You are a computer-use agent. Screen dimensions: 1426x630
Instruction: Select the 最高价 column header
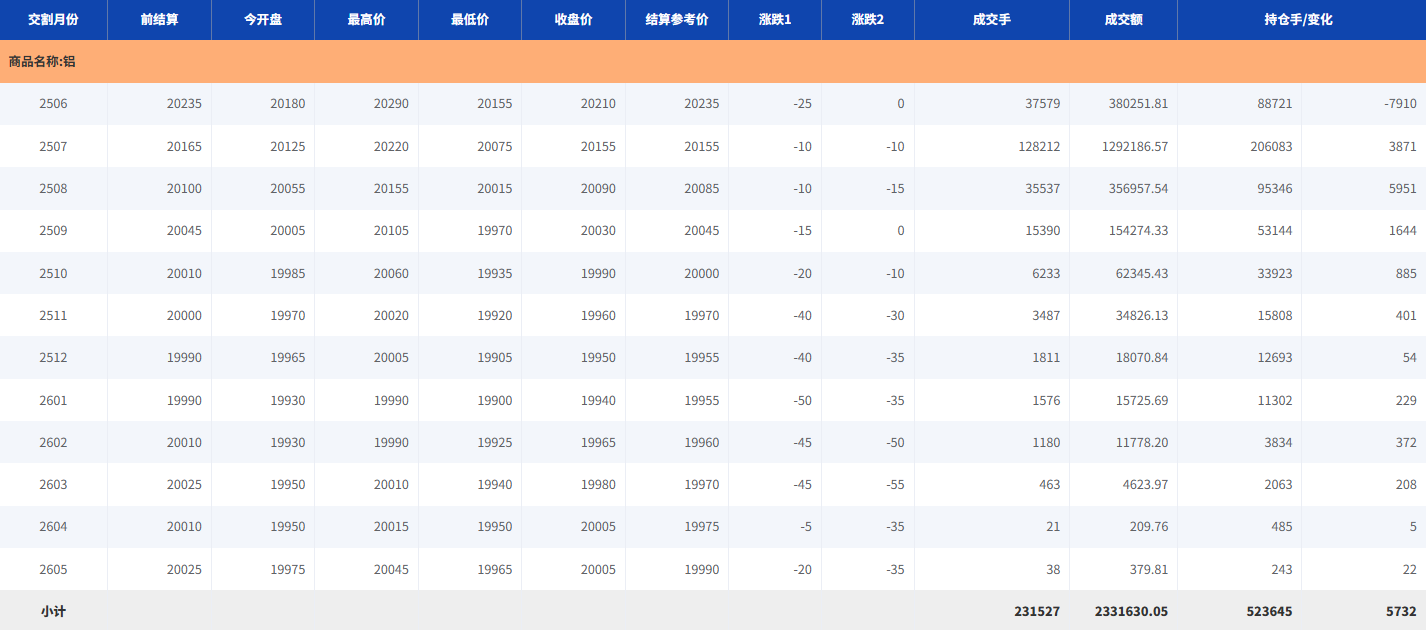tap(366, 20)
